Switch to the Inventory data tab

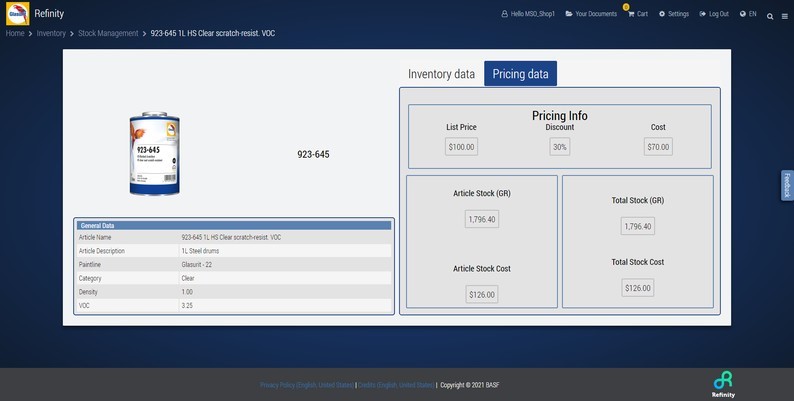tap(441, 74)
